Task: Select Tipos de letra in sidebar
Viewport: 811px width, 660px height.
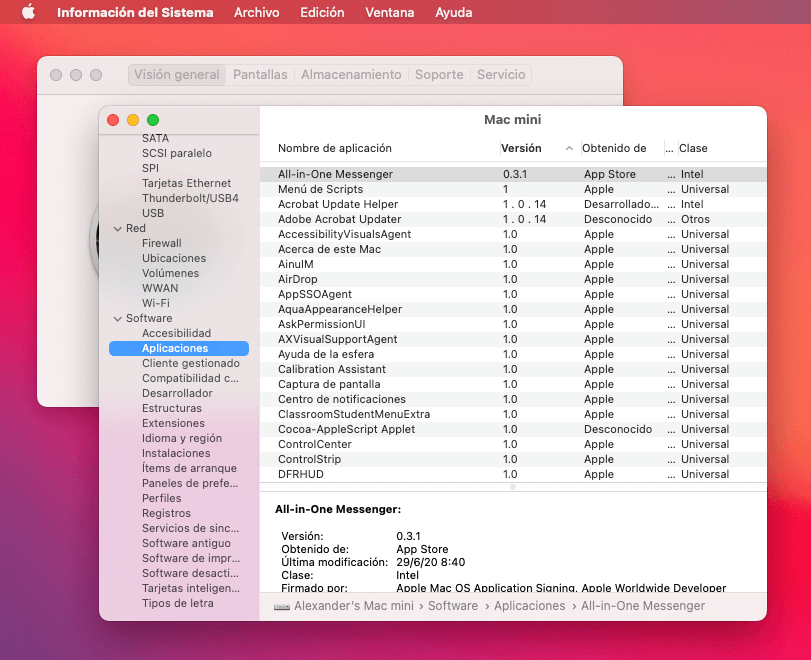Action: [177, 604]
